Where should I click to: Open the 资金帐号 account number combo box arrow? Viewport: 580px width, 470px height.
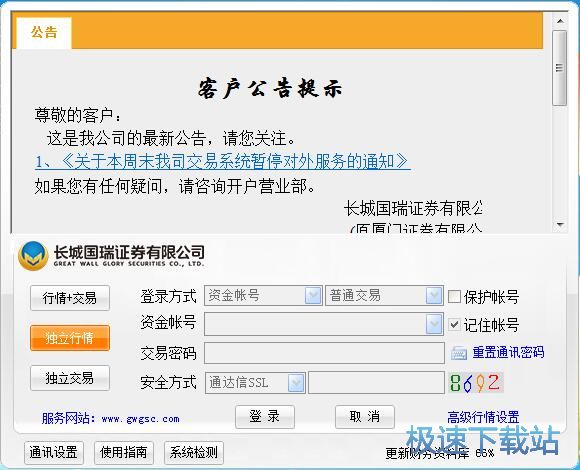coord(434,324)
